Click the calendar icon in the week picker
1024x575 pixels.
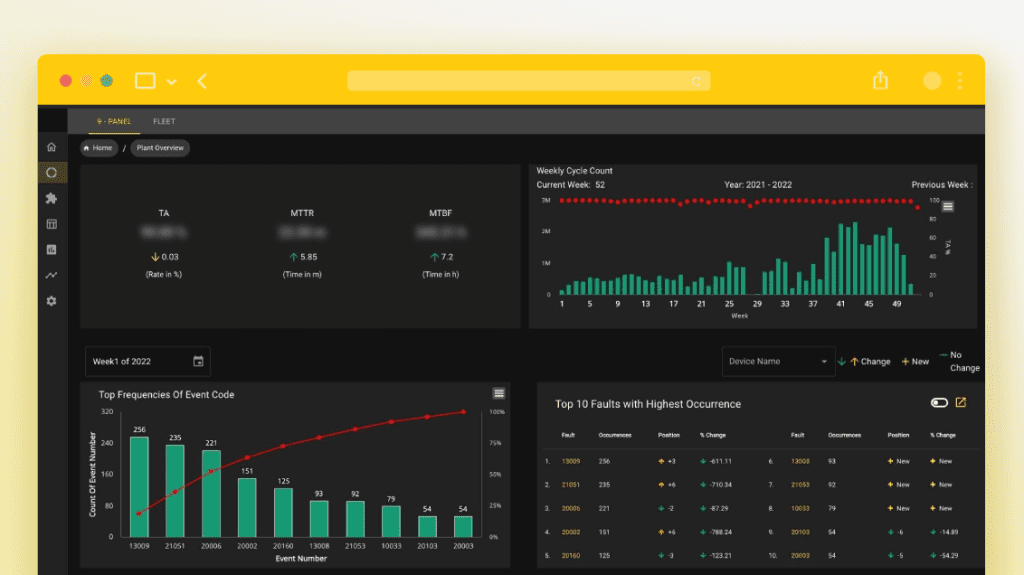(x=198, y=361)
